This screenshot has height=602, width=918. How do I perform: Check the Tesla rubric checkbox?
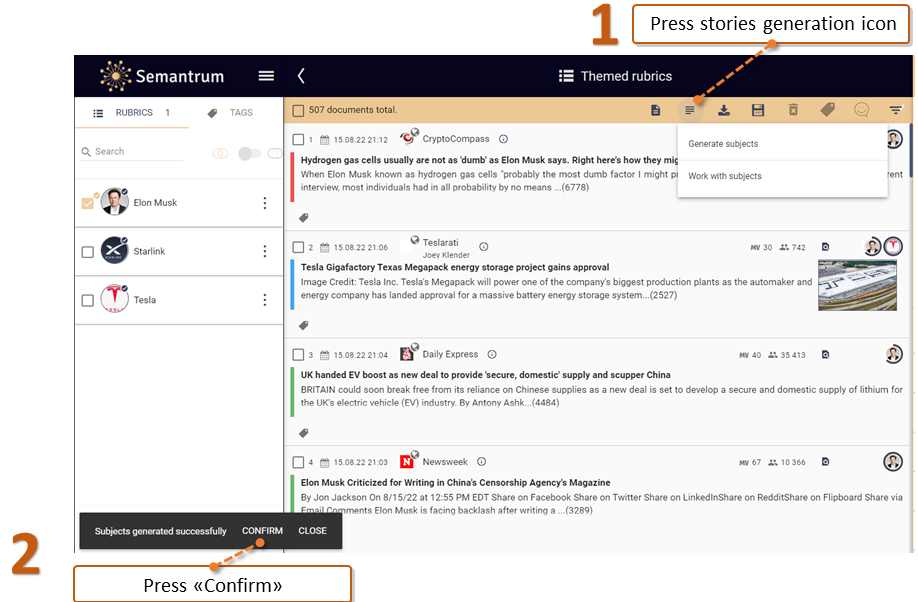click(x=88, y=300)
